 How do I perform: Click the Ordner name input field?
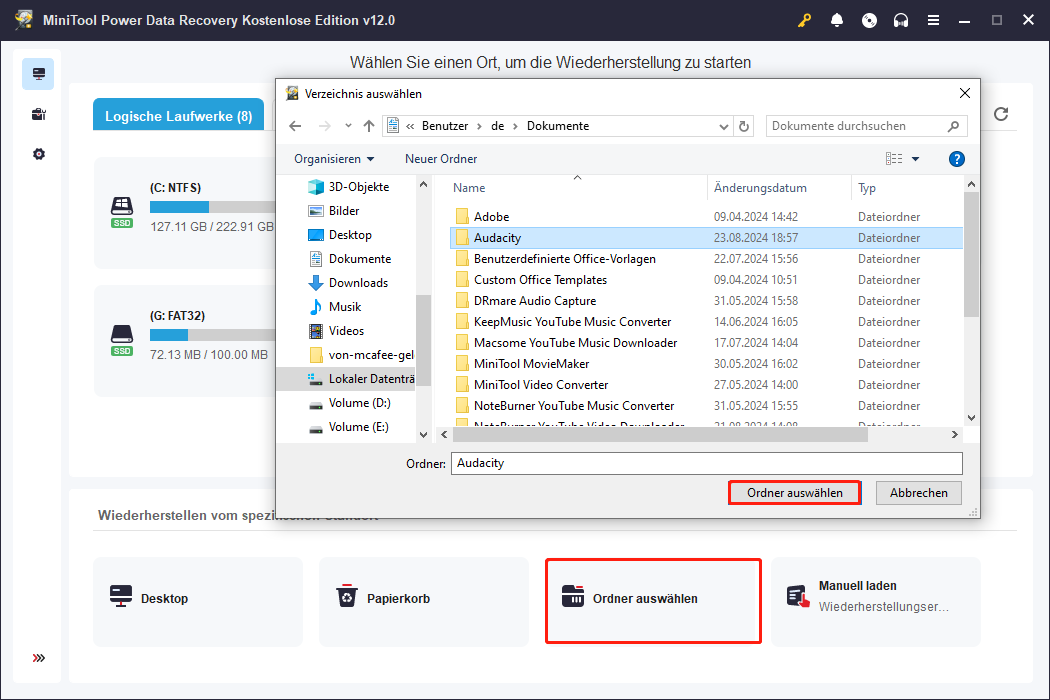[x=706, y=464]
